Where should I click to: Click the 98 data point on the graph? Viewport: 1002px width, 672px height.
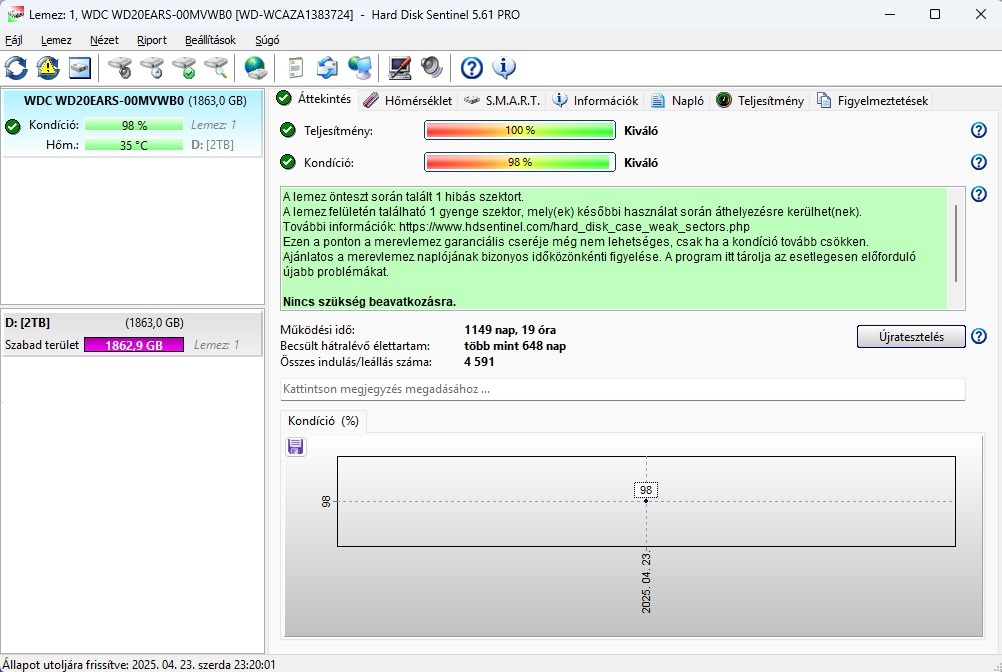(645, 501)
